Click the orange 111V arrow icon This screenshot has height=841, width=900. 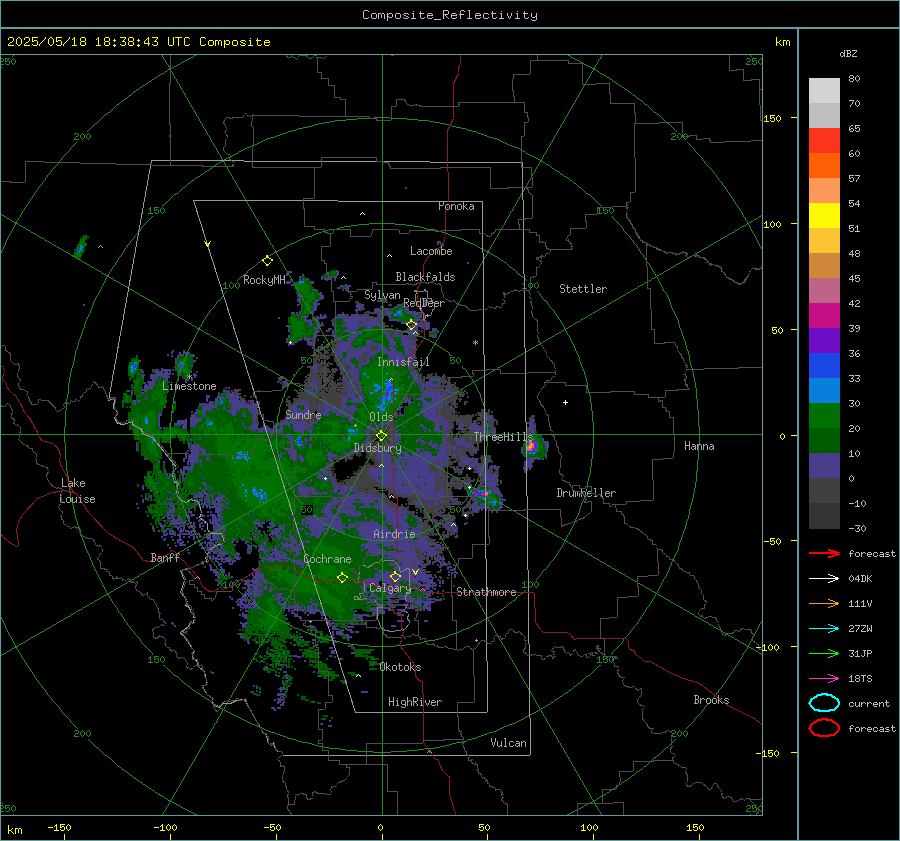[x=824, y=603]
